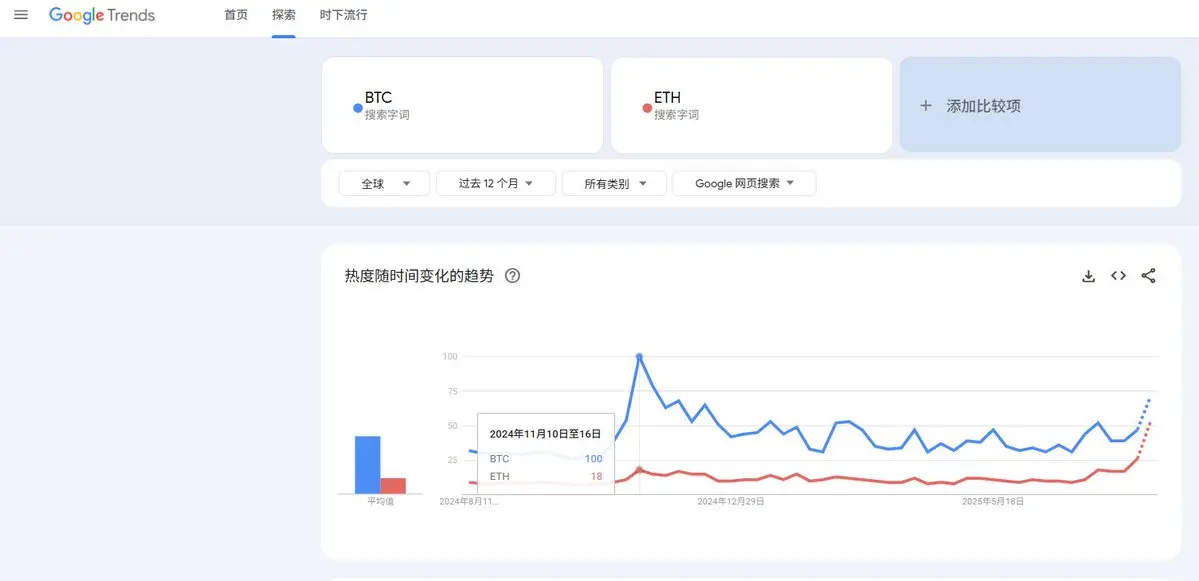The width and height of the screenshot is (1199, 581).
Task: Click the Google Trends logo
Action: coord(102,15)
